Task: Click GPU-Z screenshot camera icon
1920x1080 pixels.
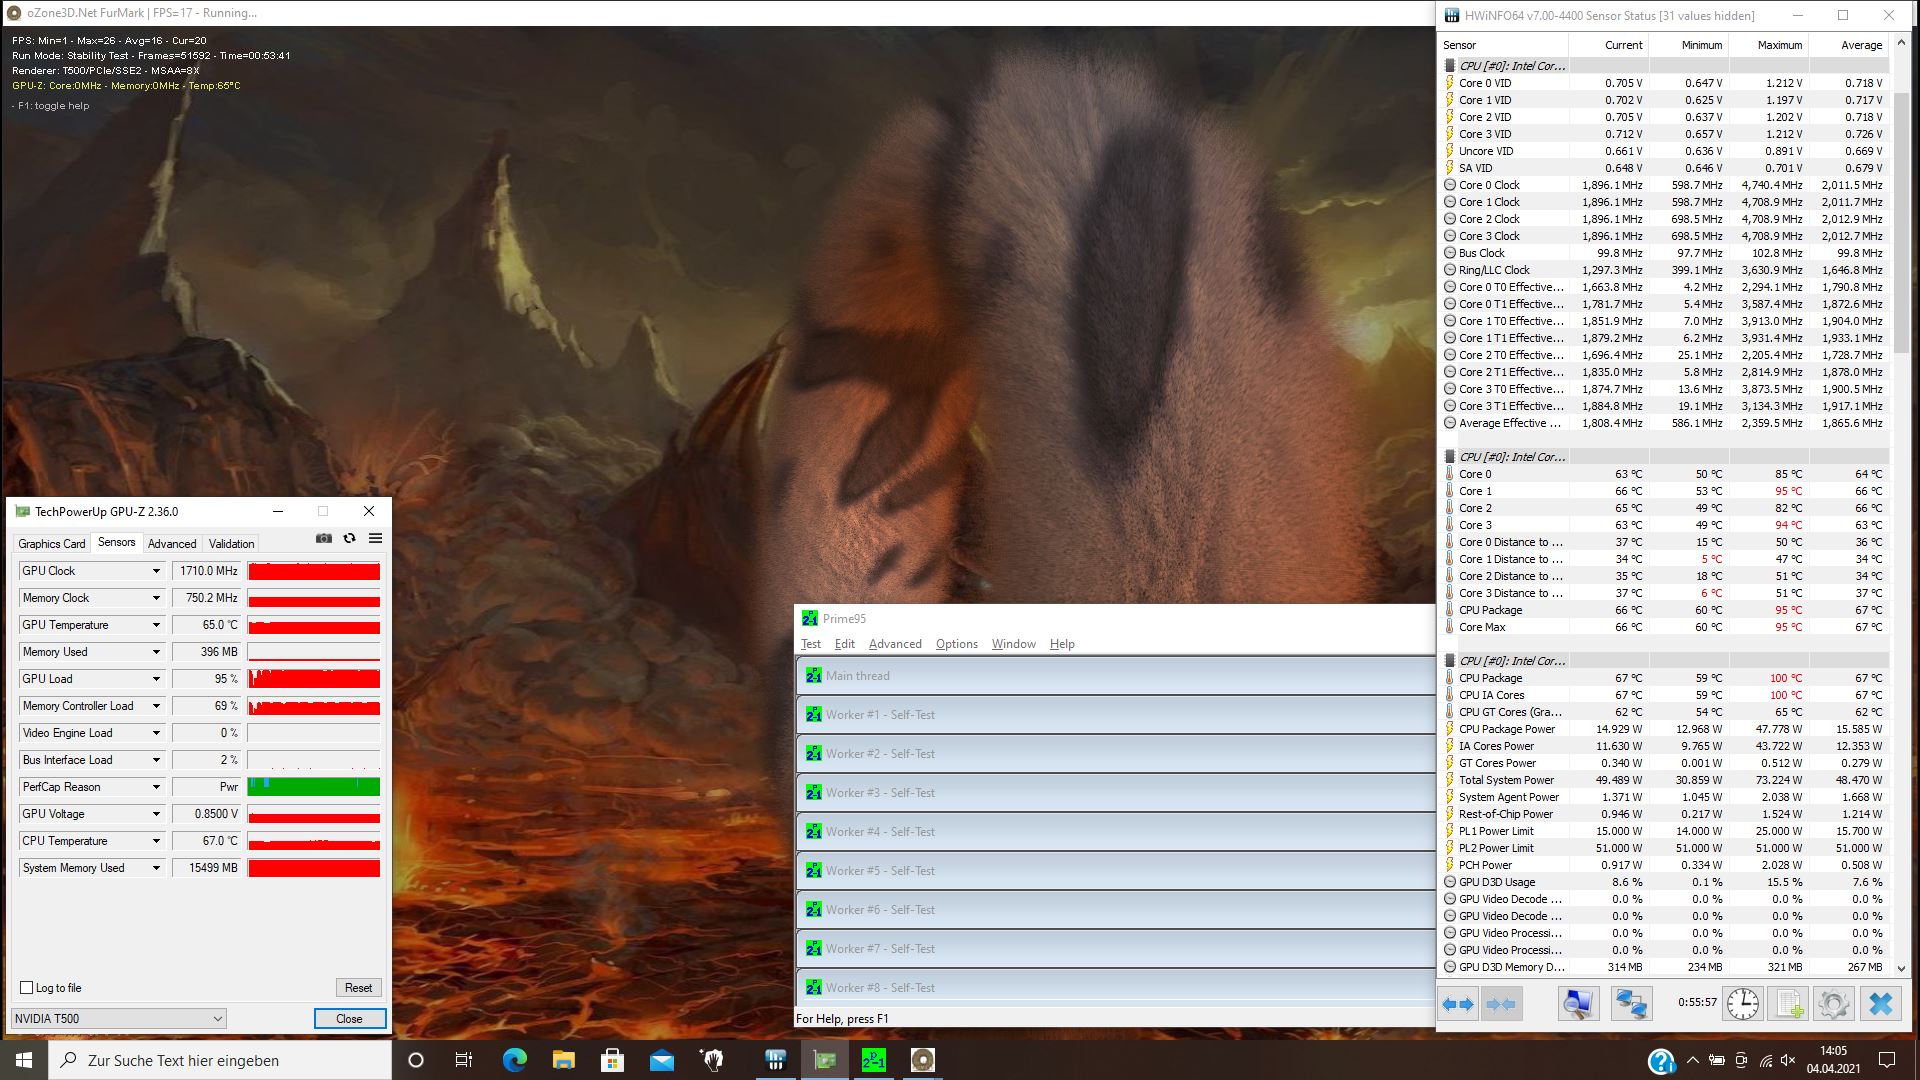Action: point(324,538)
